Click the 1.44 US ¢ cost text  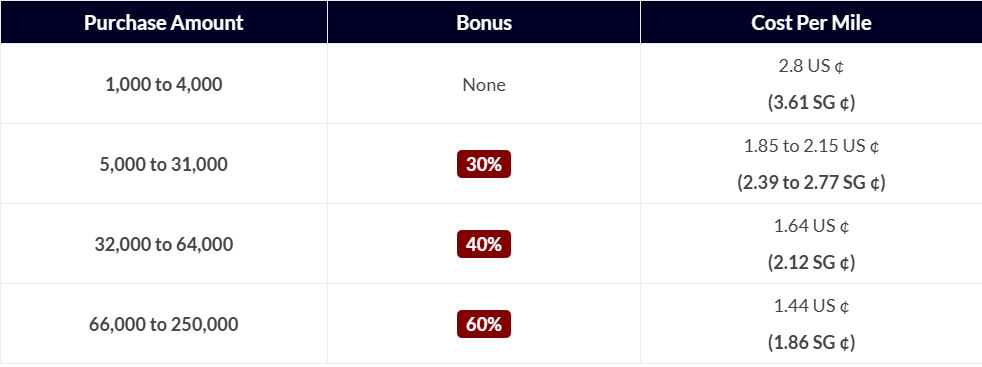(811, 306)
